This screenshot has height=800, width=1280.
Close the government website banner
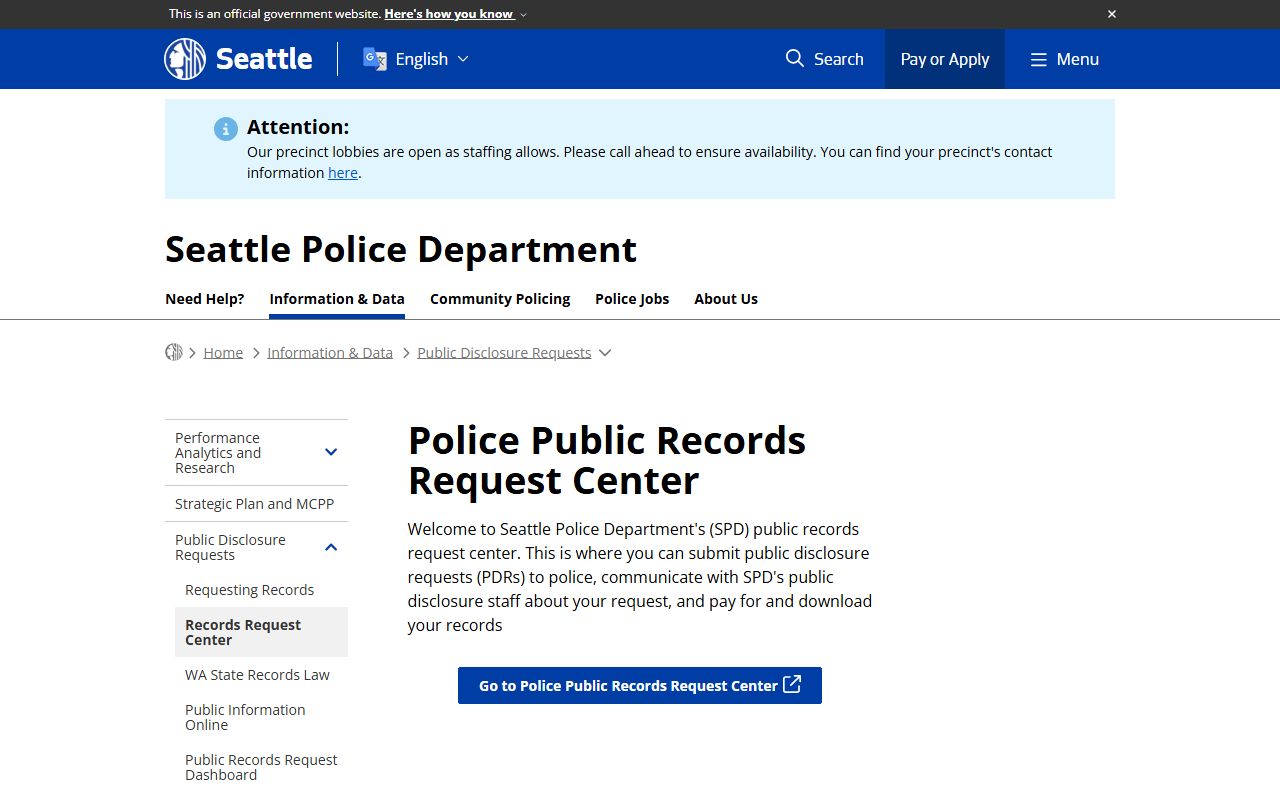pos(1111,14)
